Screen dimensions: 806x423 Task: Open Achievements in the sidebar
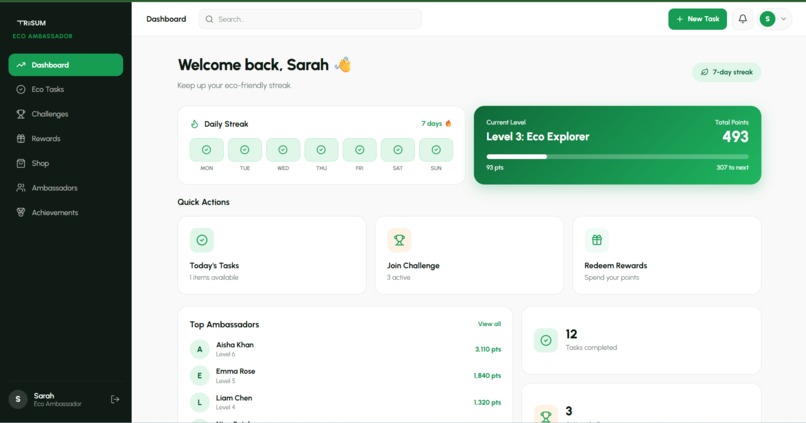tap(66, 213)
